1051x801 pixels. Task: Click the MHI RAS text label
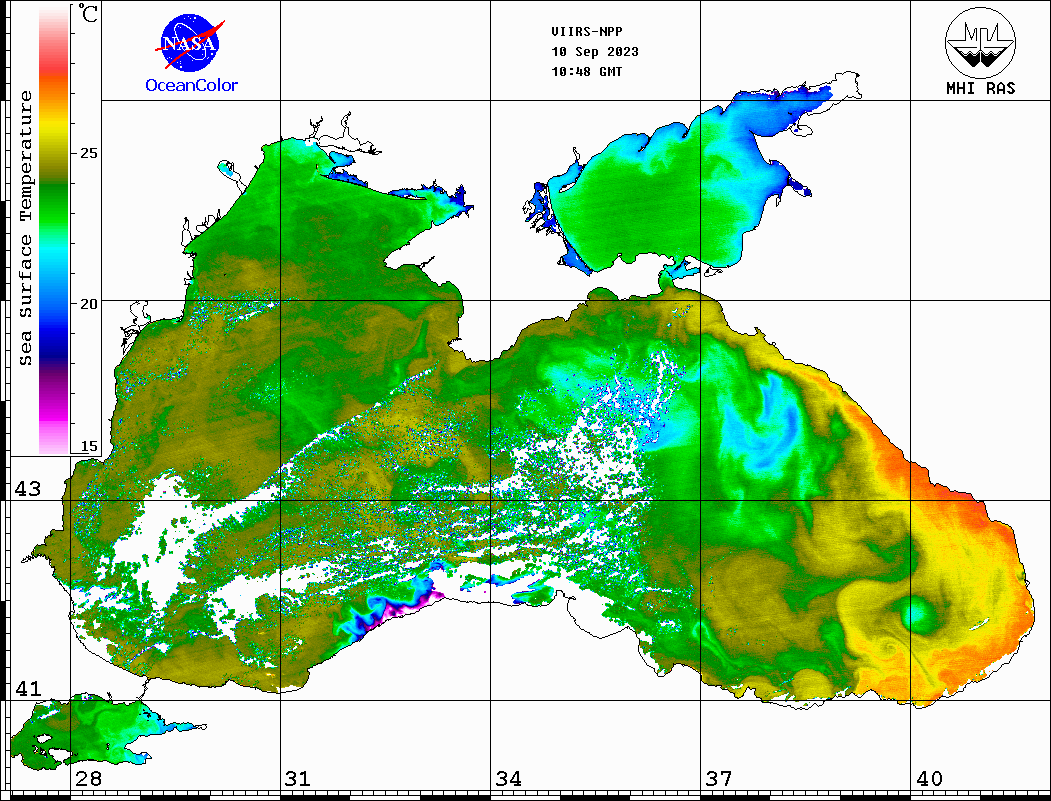tap(981, 88)
